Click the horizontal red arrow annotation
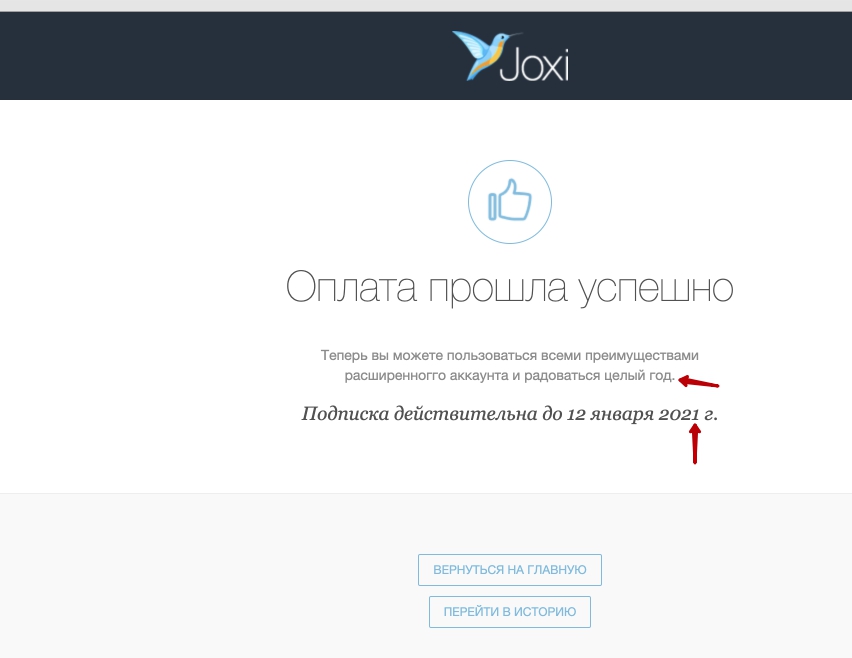 (700, 382)
